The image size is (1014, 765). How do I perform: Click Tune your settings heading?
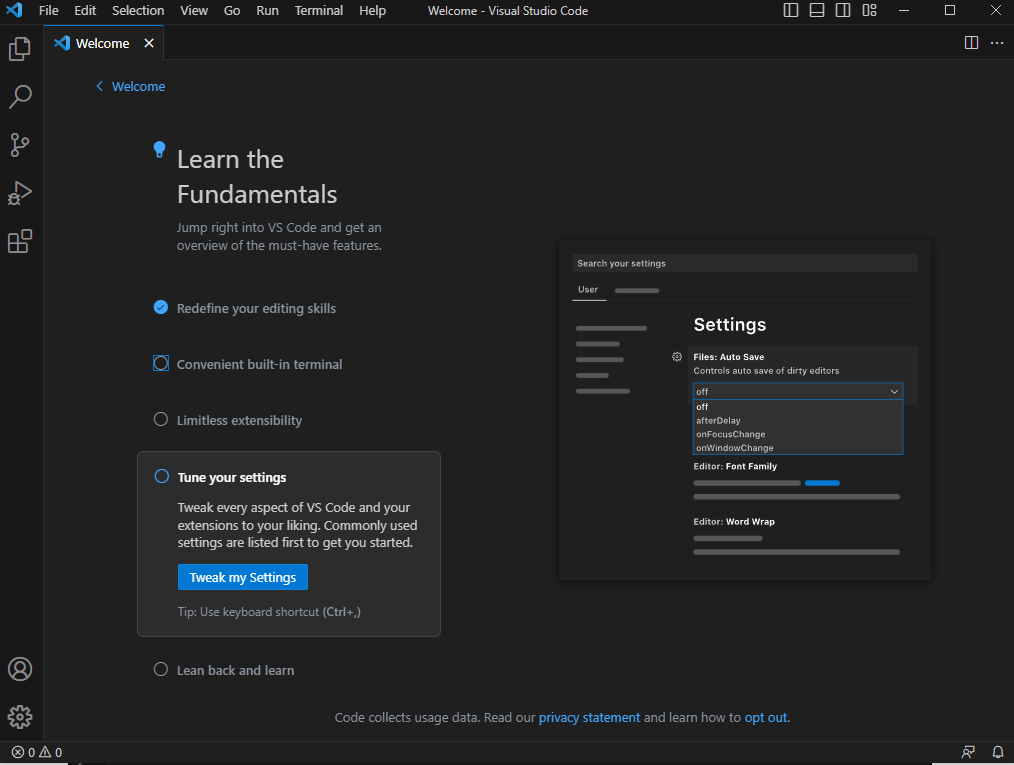click(x=232, y=477)
